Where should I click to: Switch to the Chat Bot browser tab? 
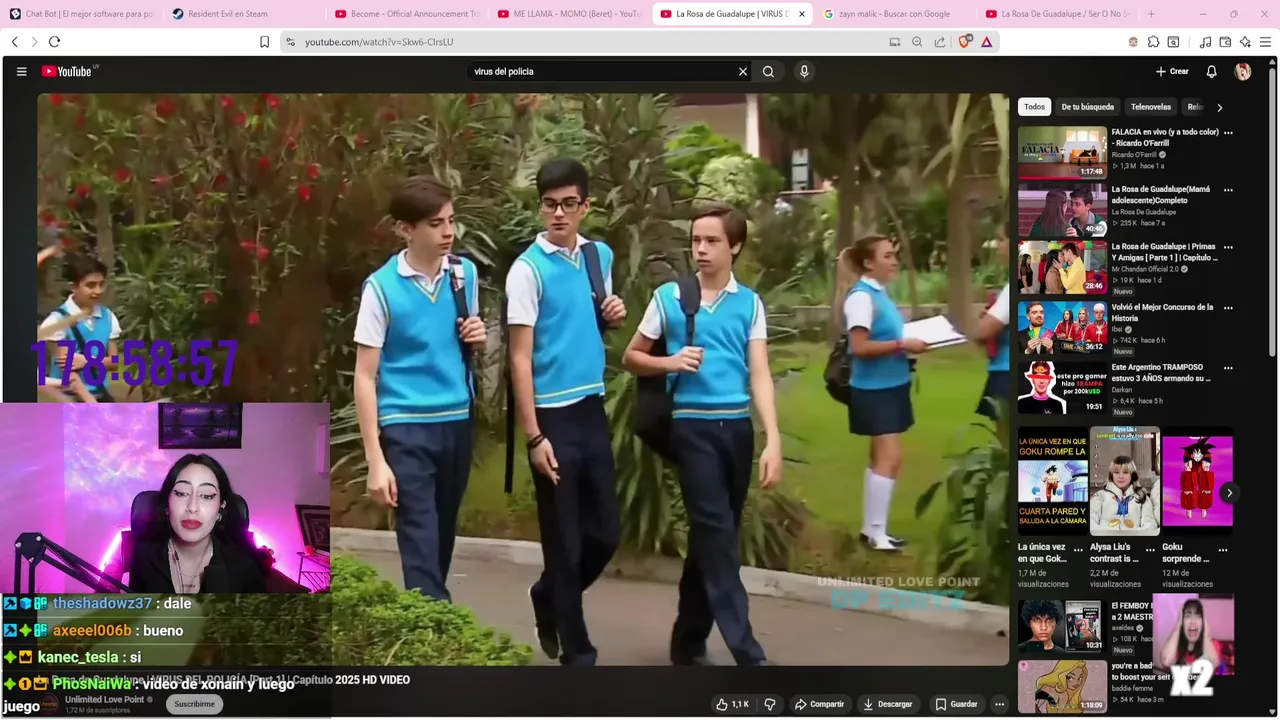point(82,14)
